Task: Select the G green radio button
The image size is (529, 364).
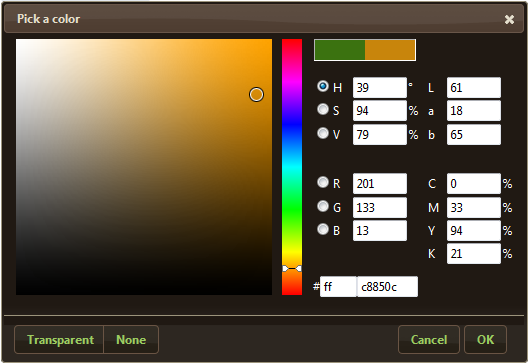Action: click(x=323, y=206)
